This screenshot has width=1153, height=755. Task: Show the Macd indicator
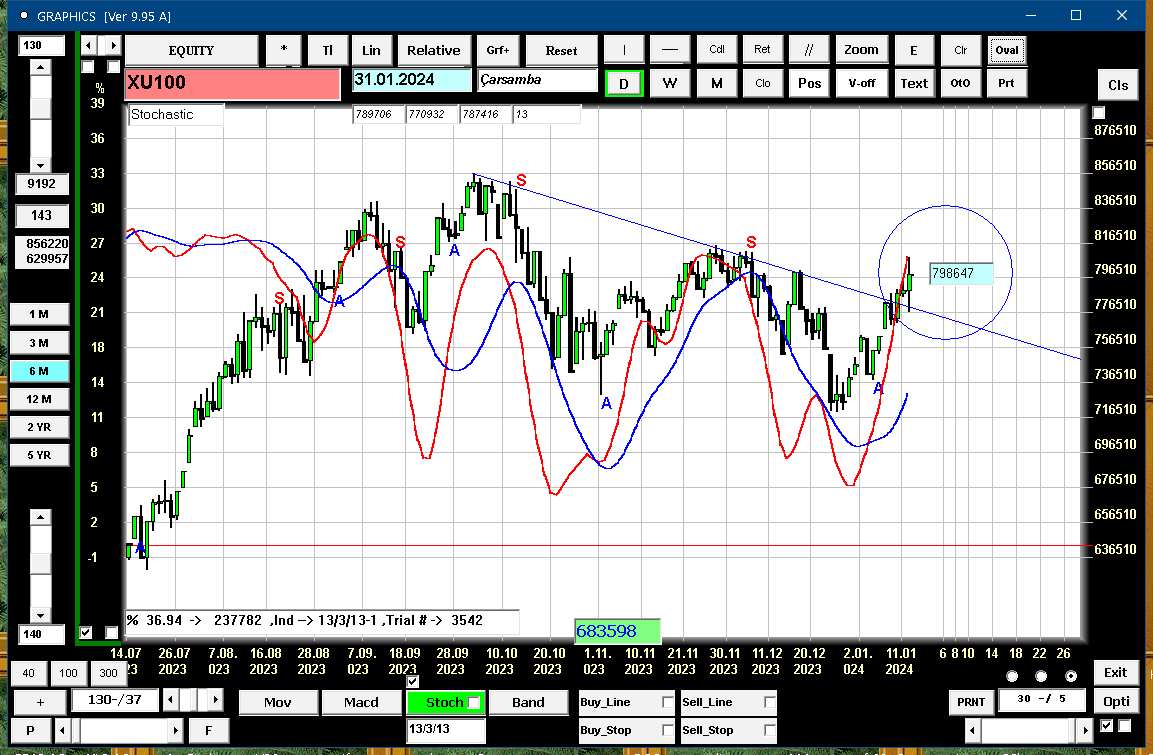[x=361, y=702]
